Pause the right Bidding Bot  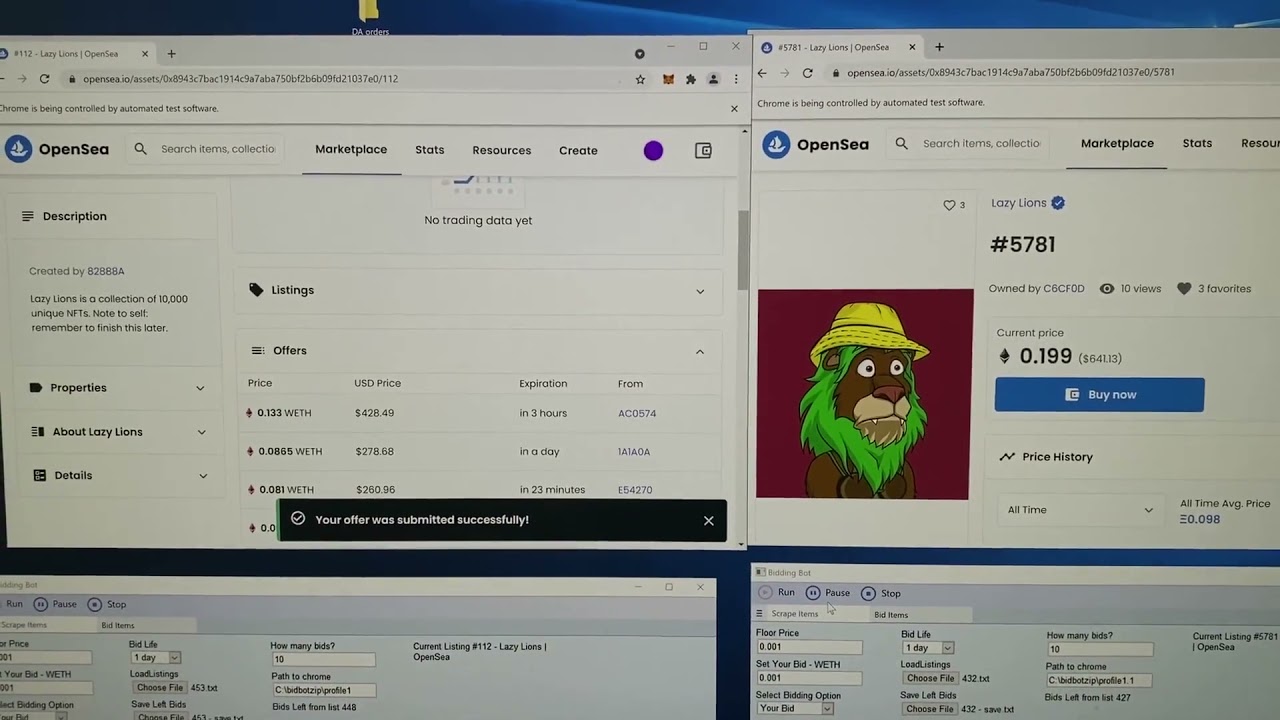[x=829, y=593]
